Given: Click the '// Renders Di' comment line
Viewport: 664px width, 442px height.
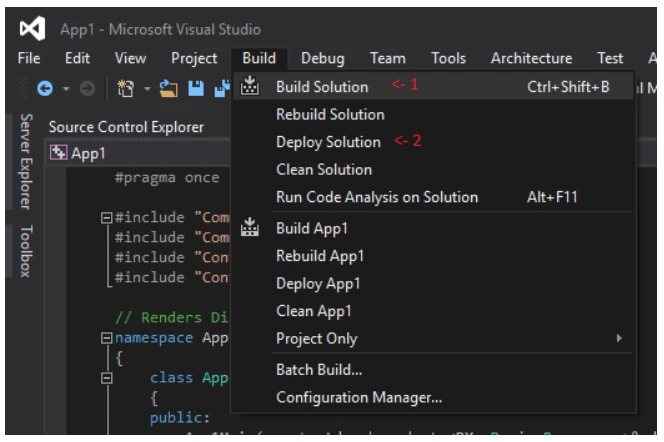Looking at the screenshot, I should 172,317.
